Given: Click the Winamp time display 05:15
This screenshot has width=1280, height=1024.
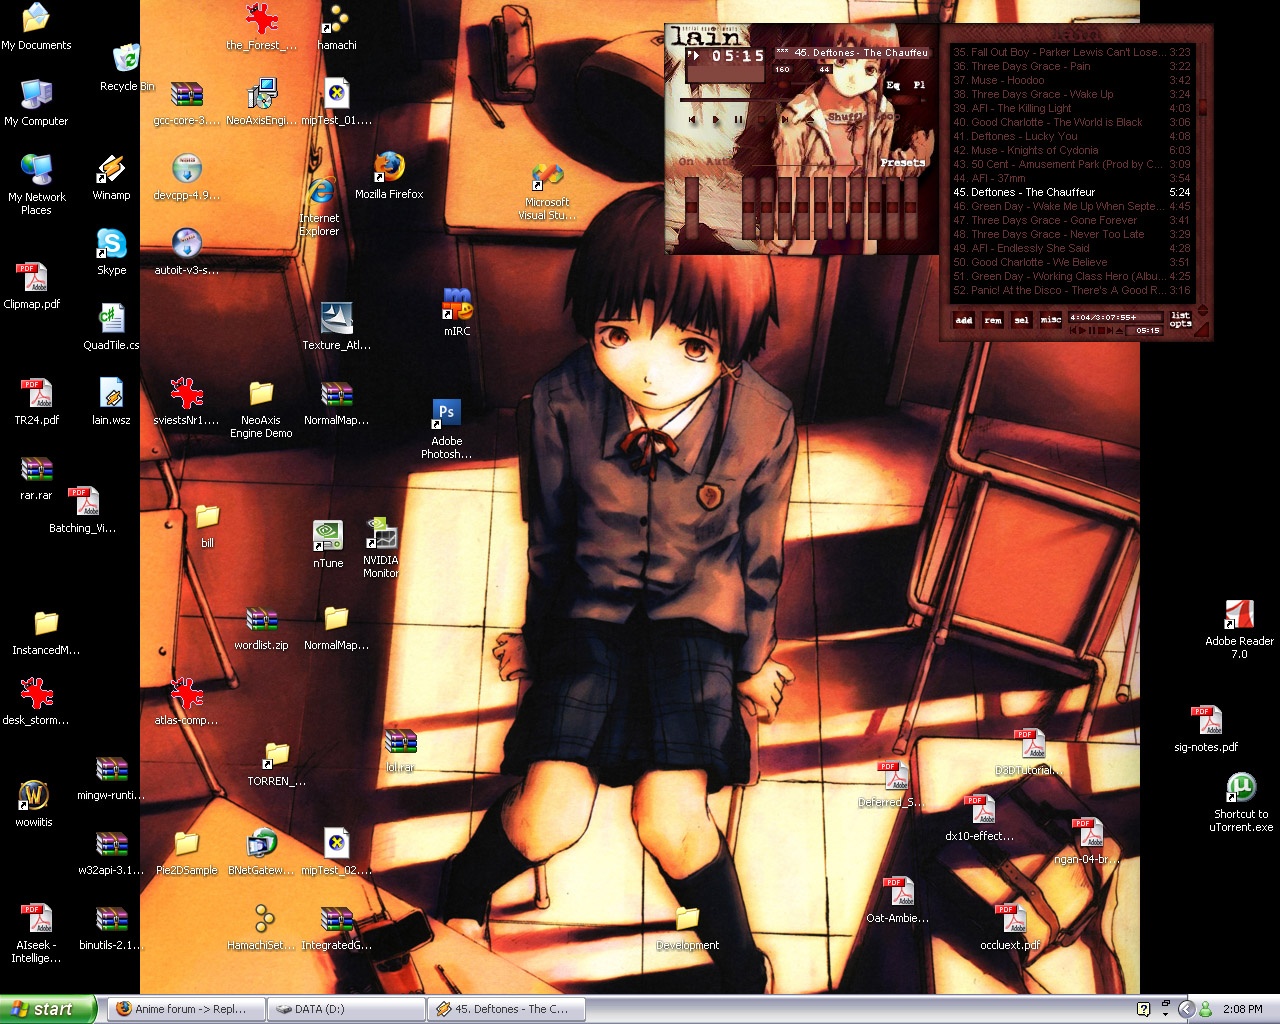Looking at the screenshot, I should tap(738, 56).
